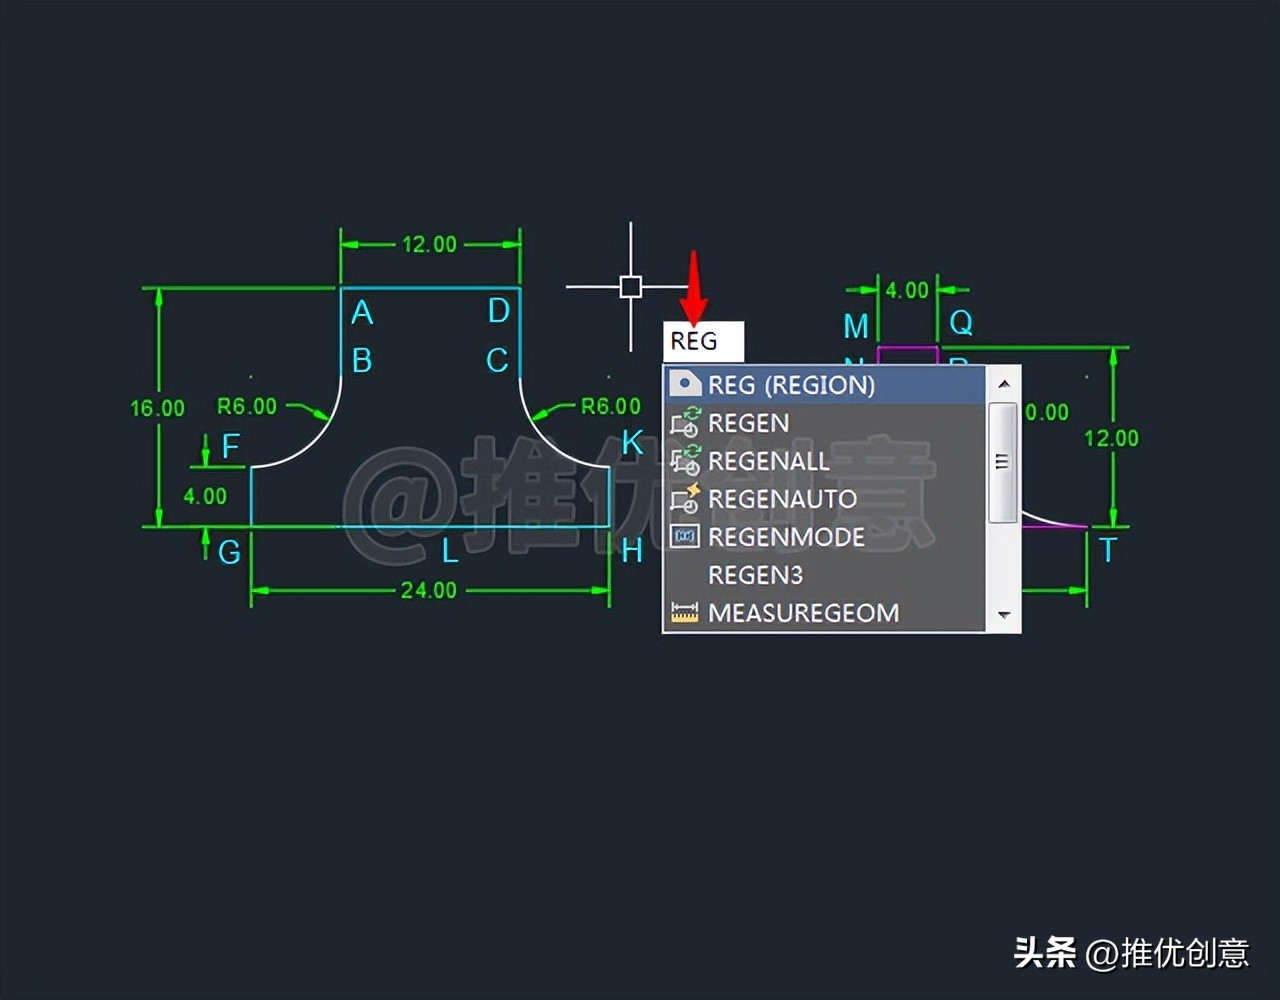Select the REG (REGION) document icon
Viewport: 1280px width, 1000px height.
coord(686,383)
